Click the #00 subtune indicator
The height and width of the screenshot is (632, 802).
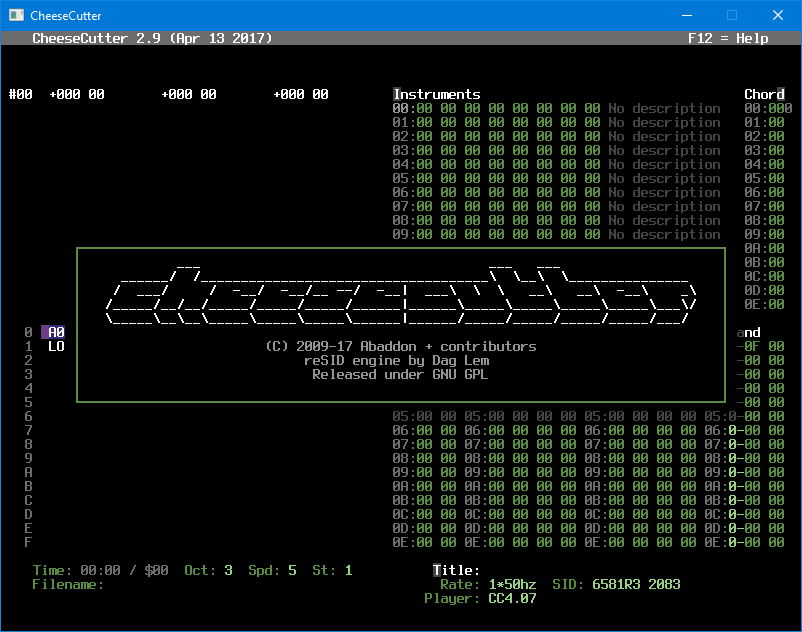click(x=20, y=94)
